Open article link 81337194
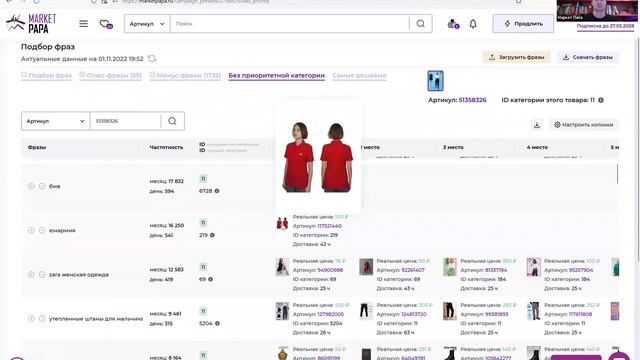 pos(496,270)
